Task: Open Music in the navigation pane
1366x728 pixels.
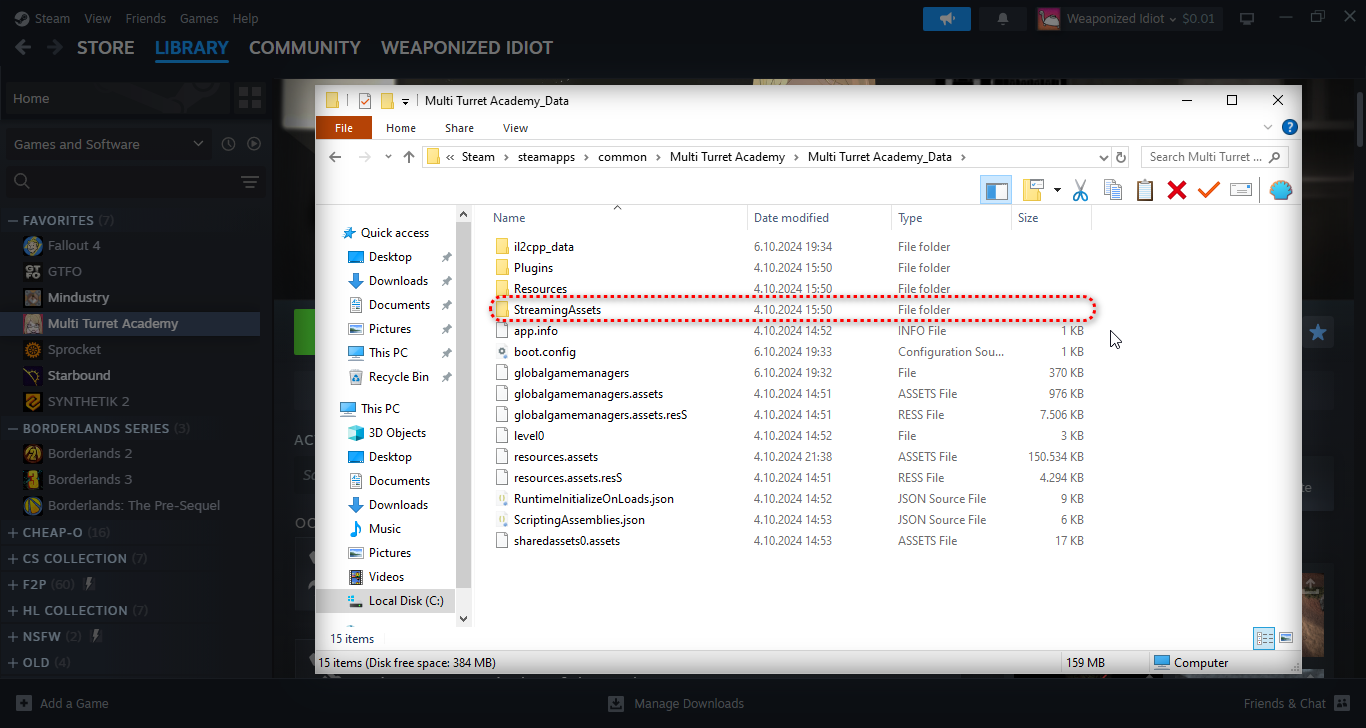Action: tap(374, 529)
